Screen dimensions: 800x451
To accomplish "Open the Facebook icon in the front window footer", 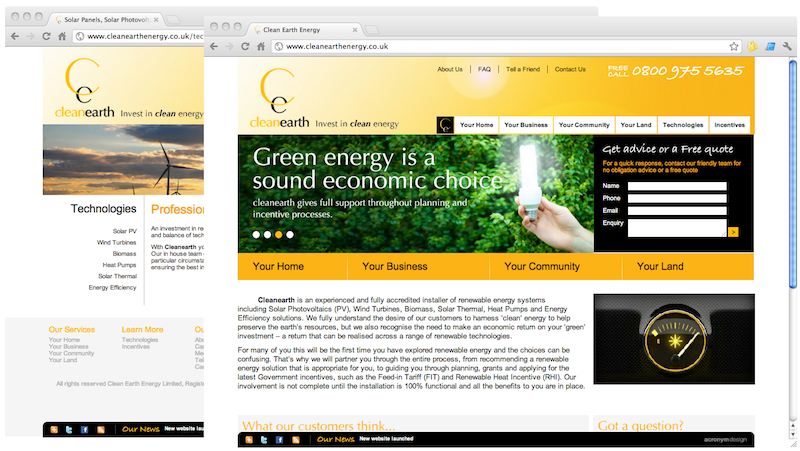I will tap(279, 440).
